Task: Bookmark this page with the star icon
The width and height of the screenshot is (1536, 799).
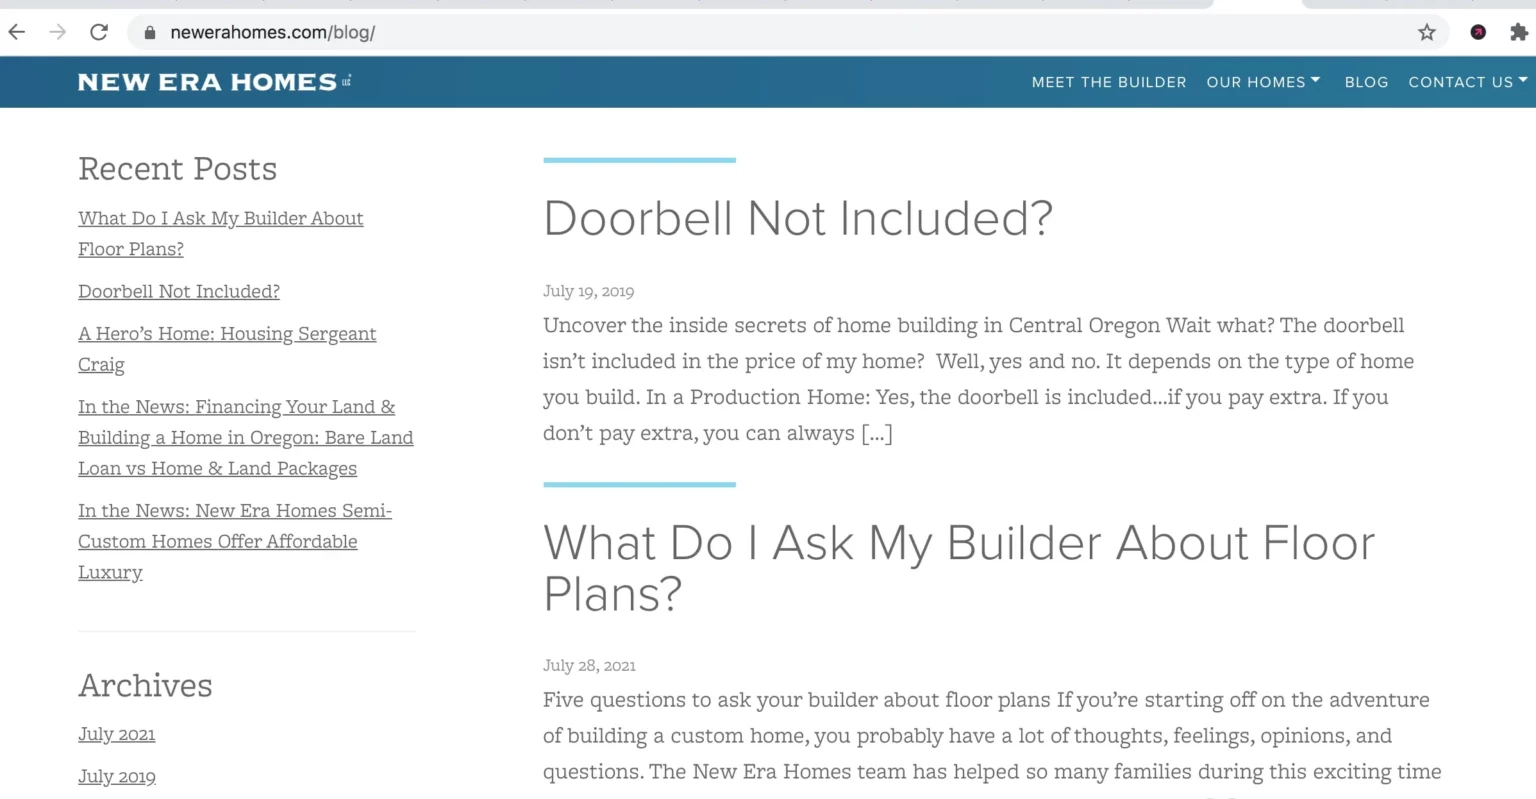Action: tap(1426, 31)
